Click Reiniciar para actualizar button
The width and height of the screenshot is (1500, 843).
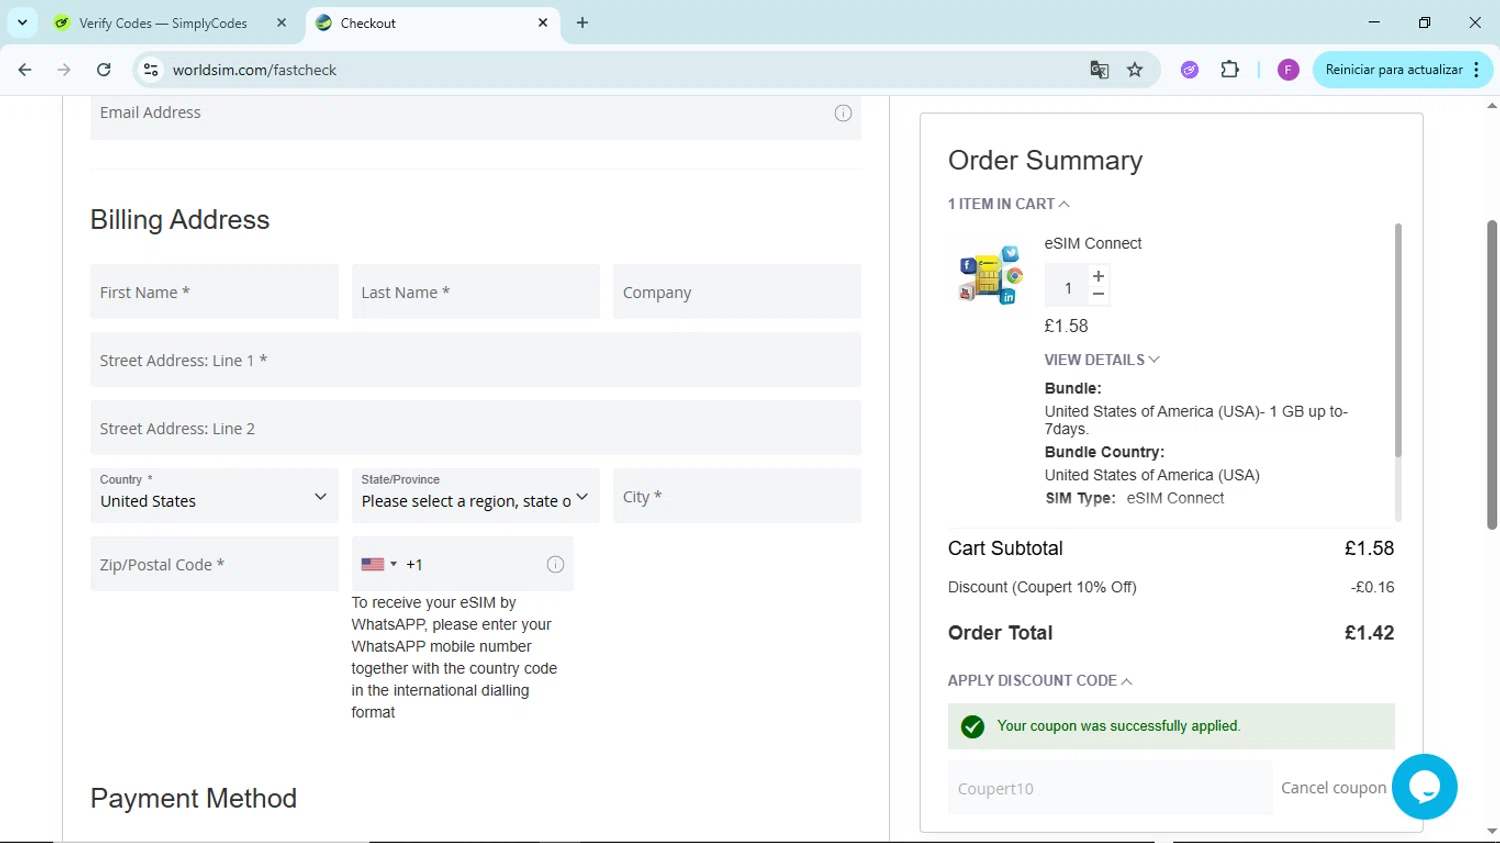click(1393, 70)
